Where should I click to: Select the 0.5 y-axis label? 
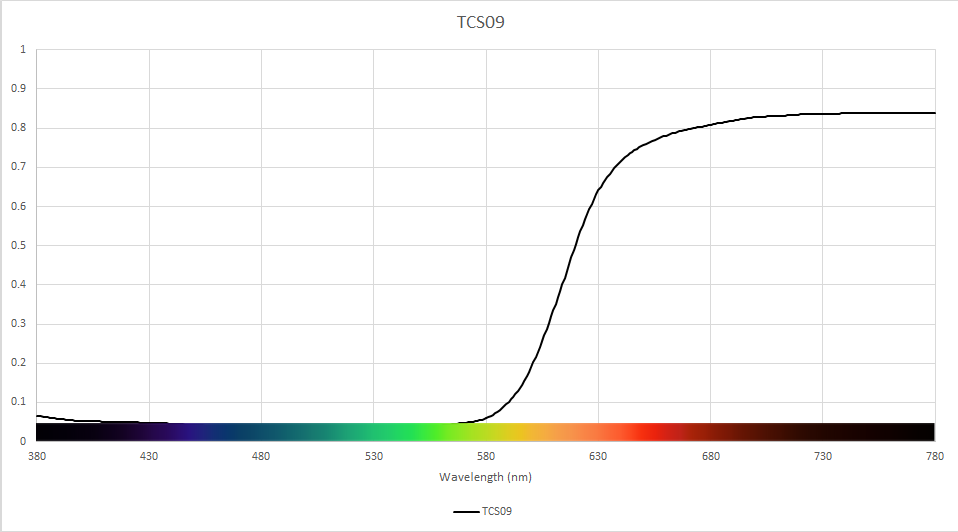(x=19, y=246)
